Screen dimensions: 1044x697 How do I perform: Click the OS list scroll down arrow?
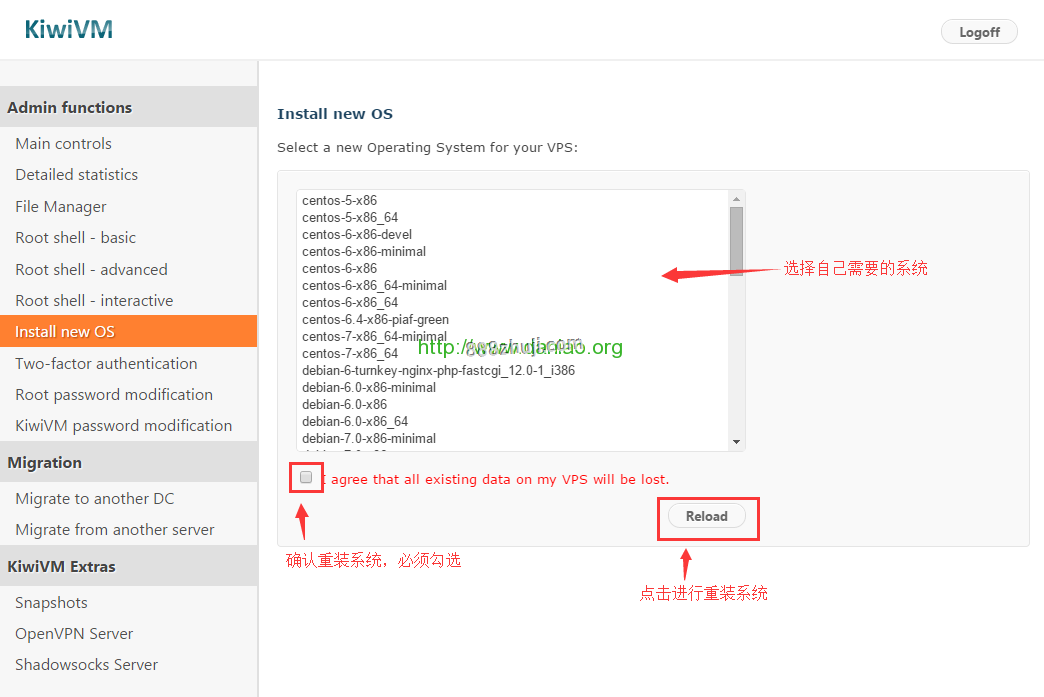[736, 441]
